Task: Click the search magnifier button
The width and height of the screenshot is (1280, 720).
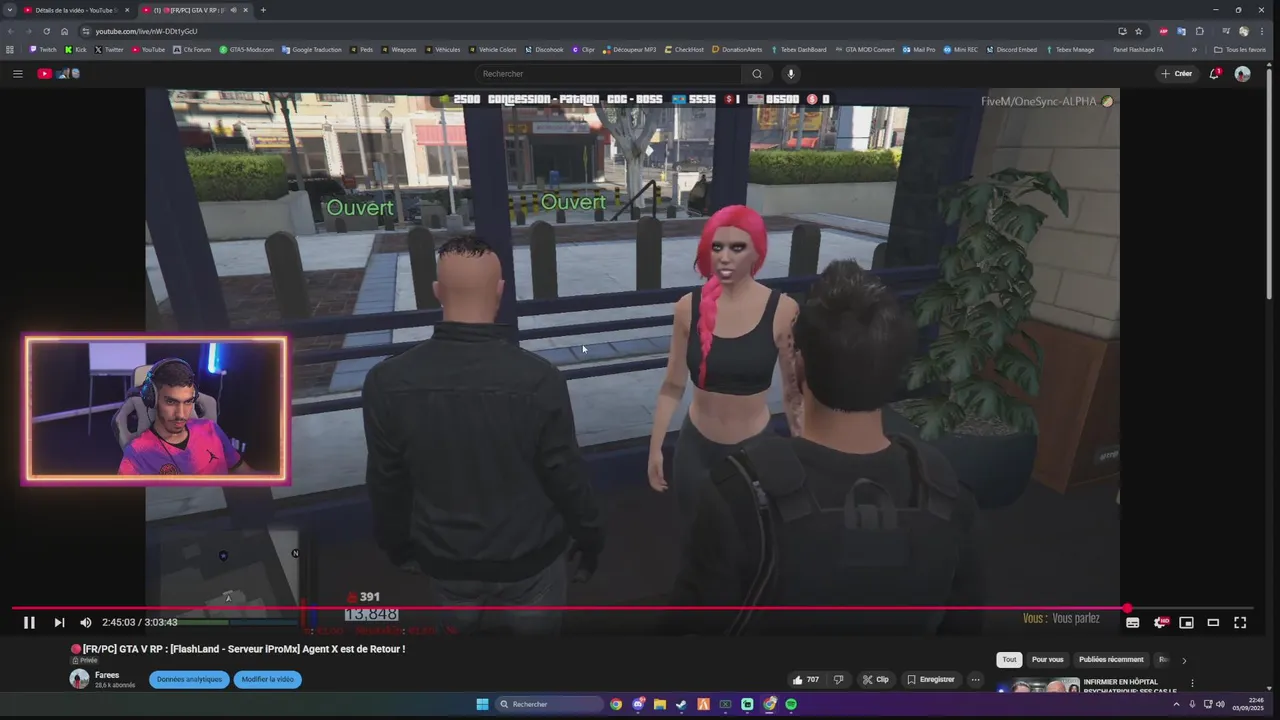Action: pyautogui.click(x=757, y=73)
